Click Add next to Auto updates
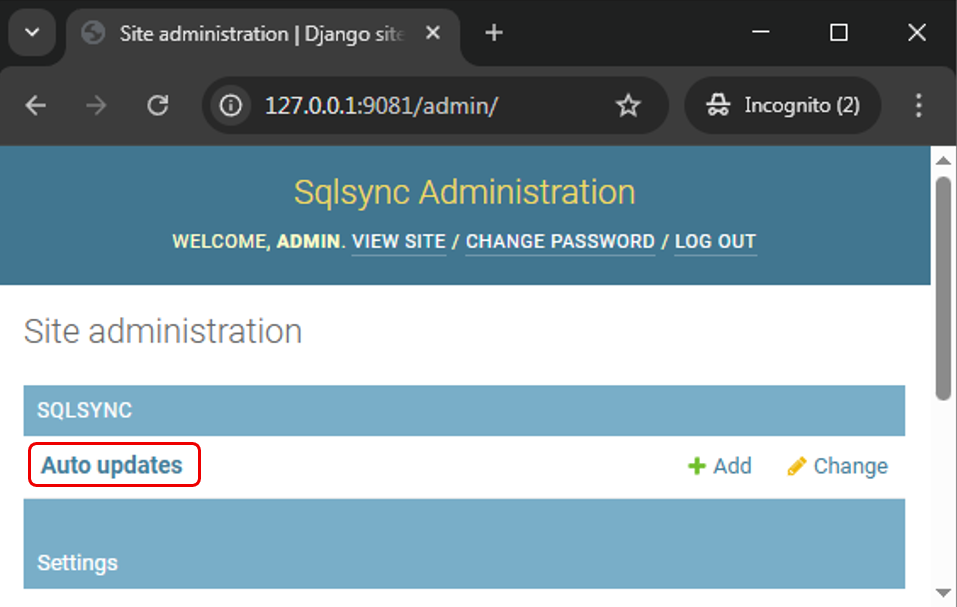 point(720,467)
